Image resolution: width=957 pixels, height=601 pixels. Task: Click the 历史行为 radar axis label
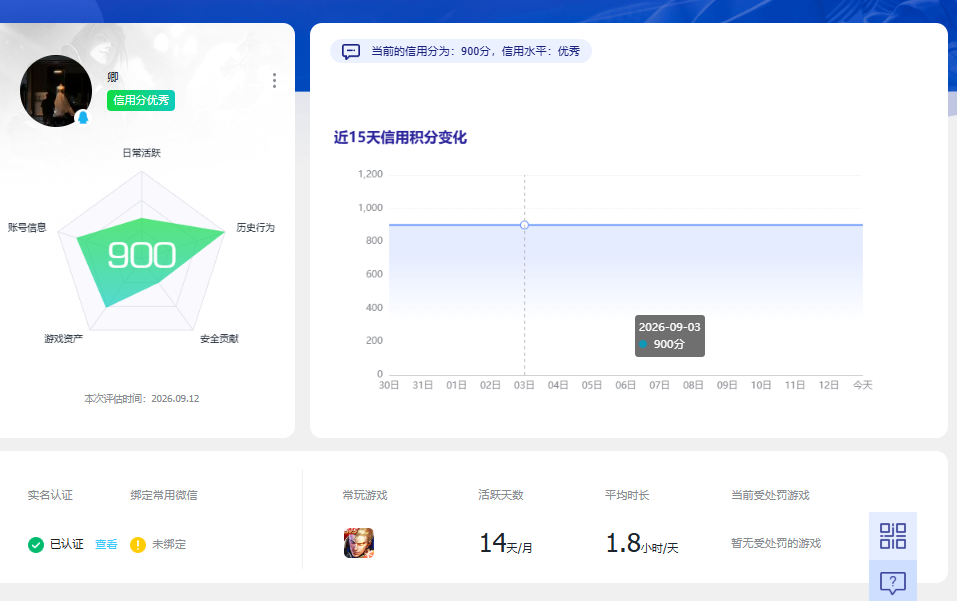pos(255,228)
